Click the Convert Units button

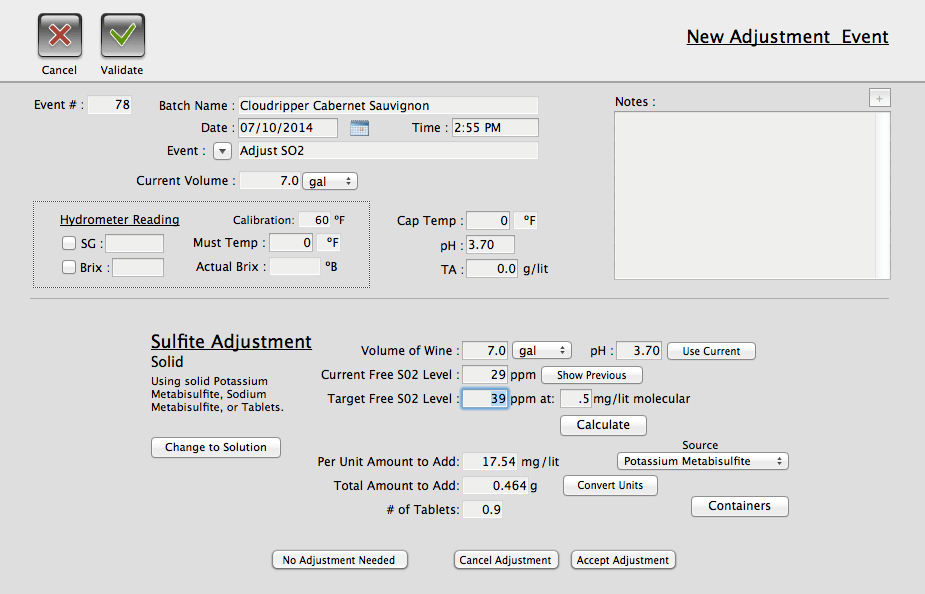610,485
